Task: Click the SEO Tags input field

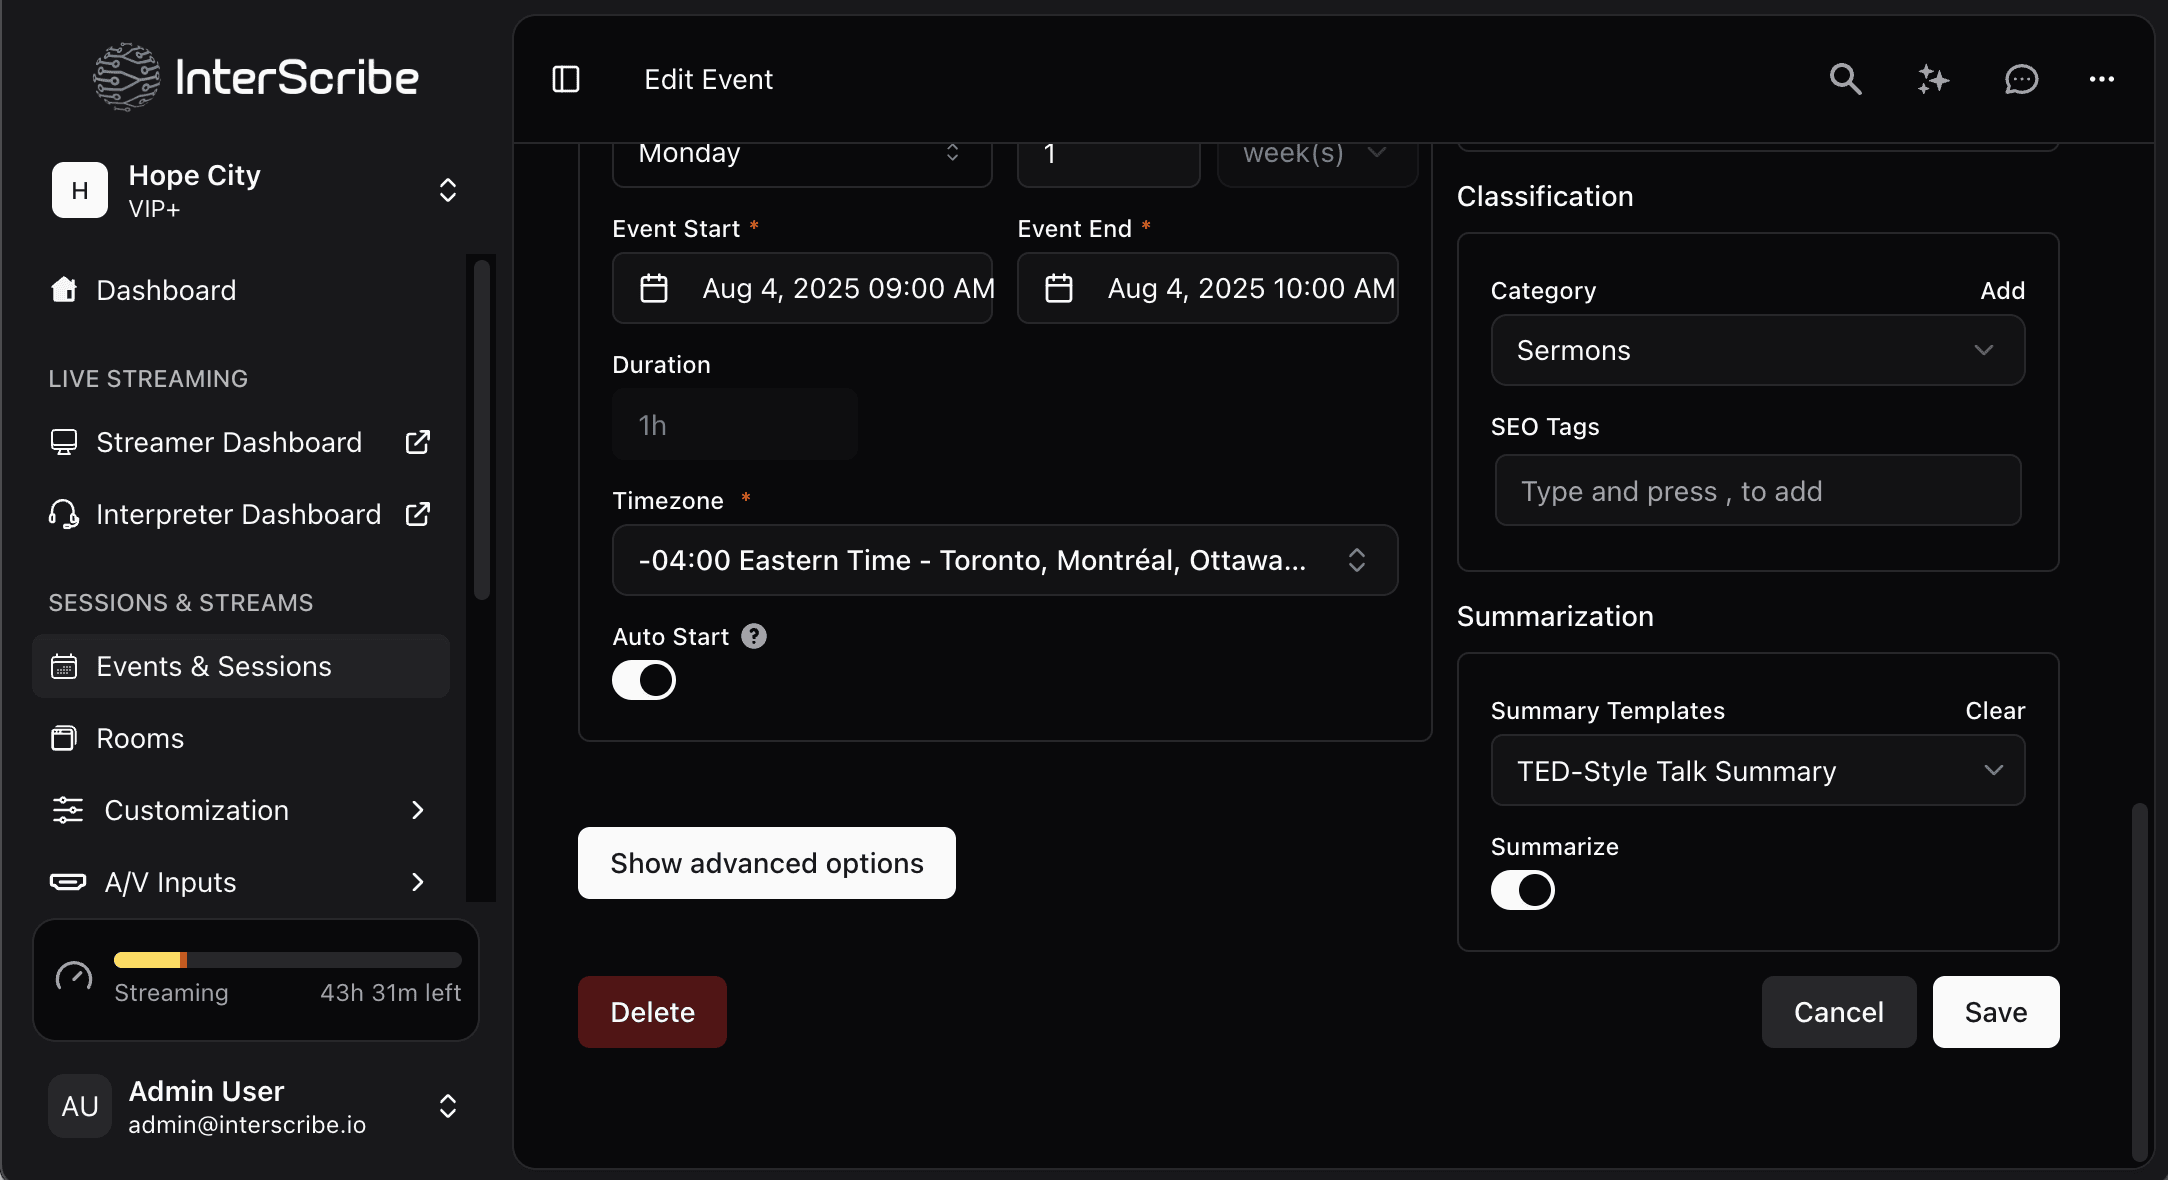Action: coord(1758,490)
